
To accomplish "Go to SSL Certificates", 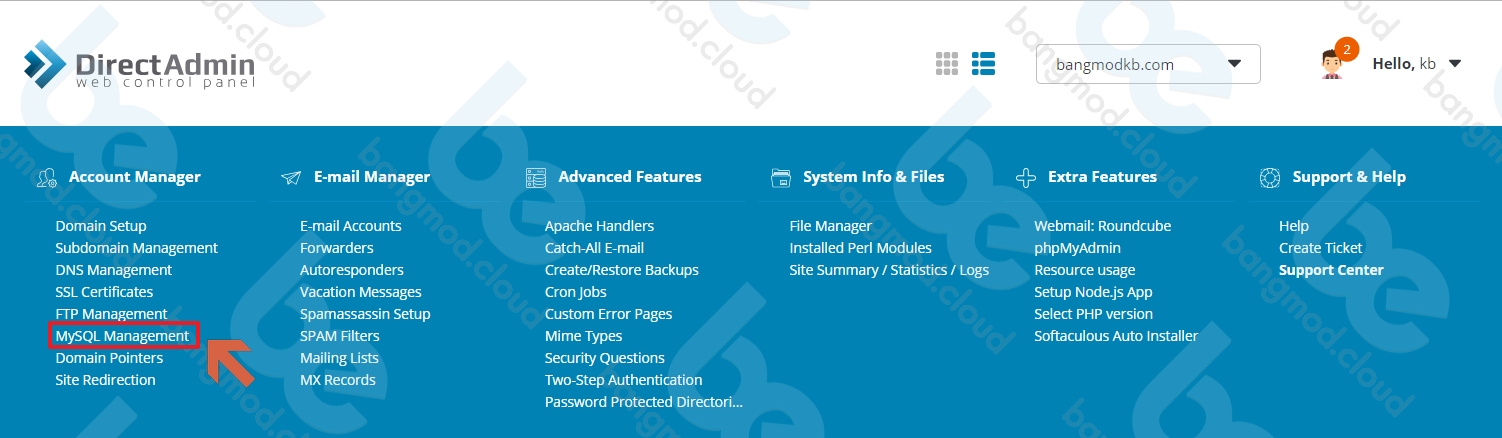I will click(x=104, y=292).
